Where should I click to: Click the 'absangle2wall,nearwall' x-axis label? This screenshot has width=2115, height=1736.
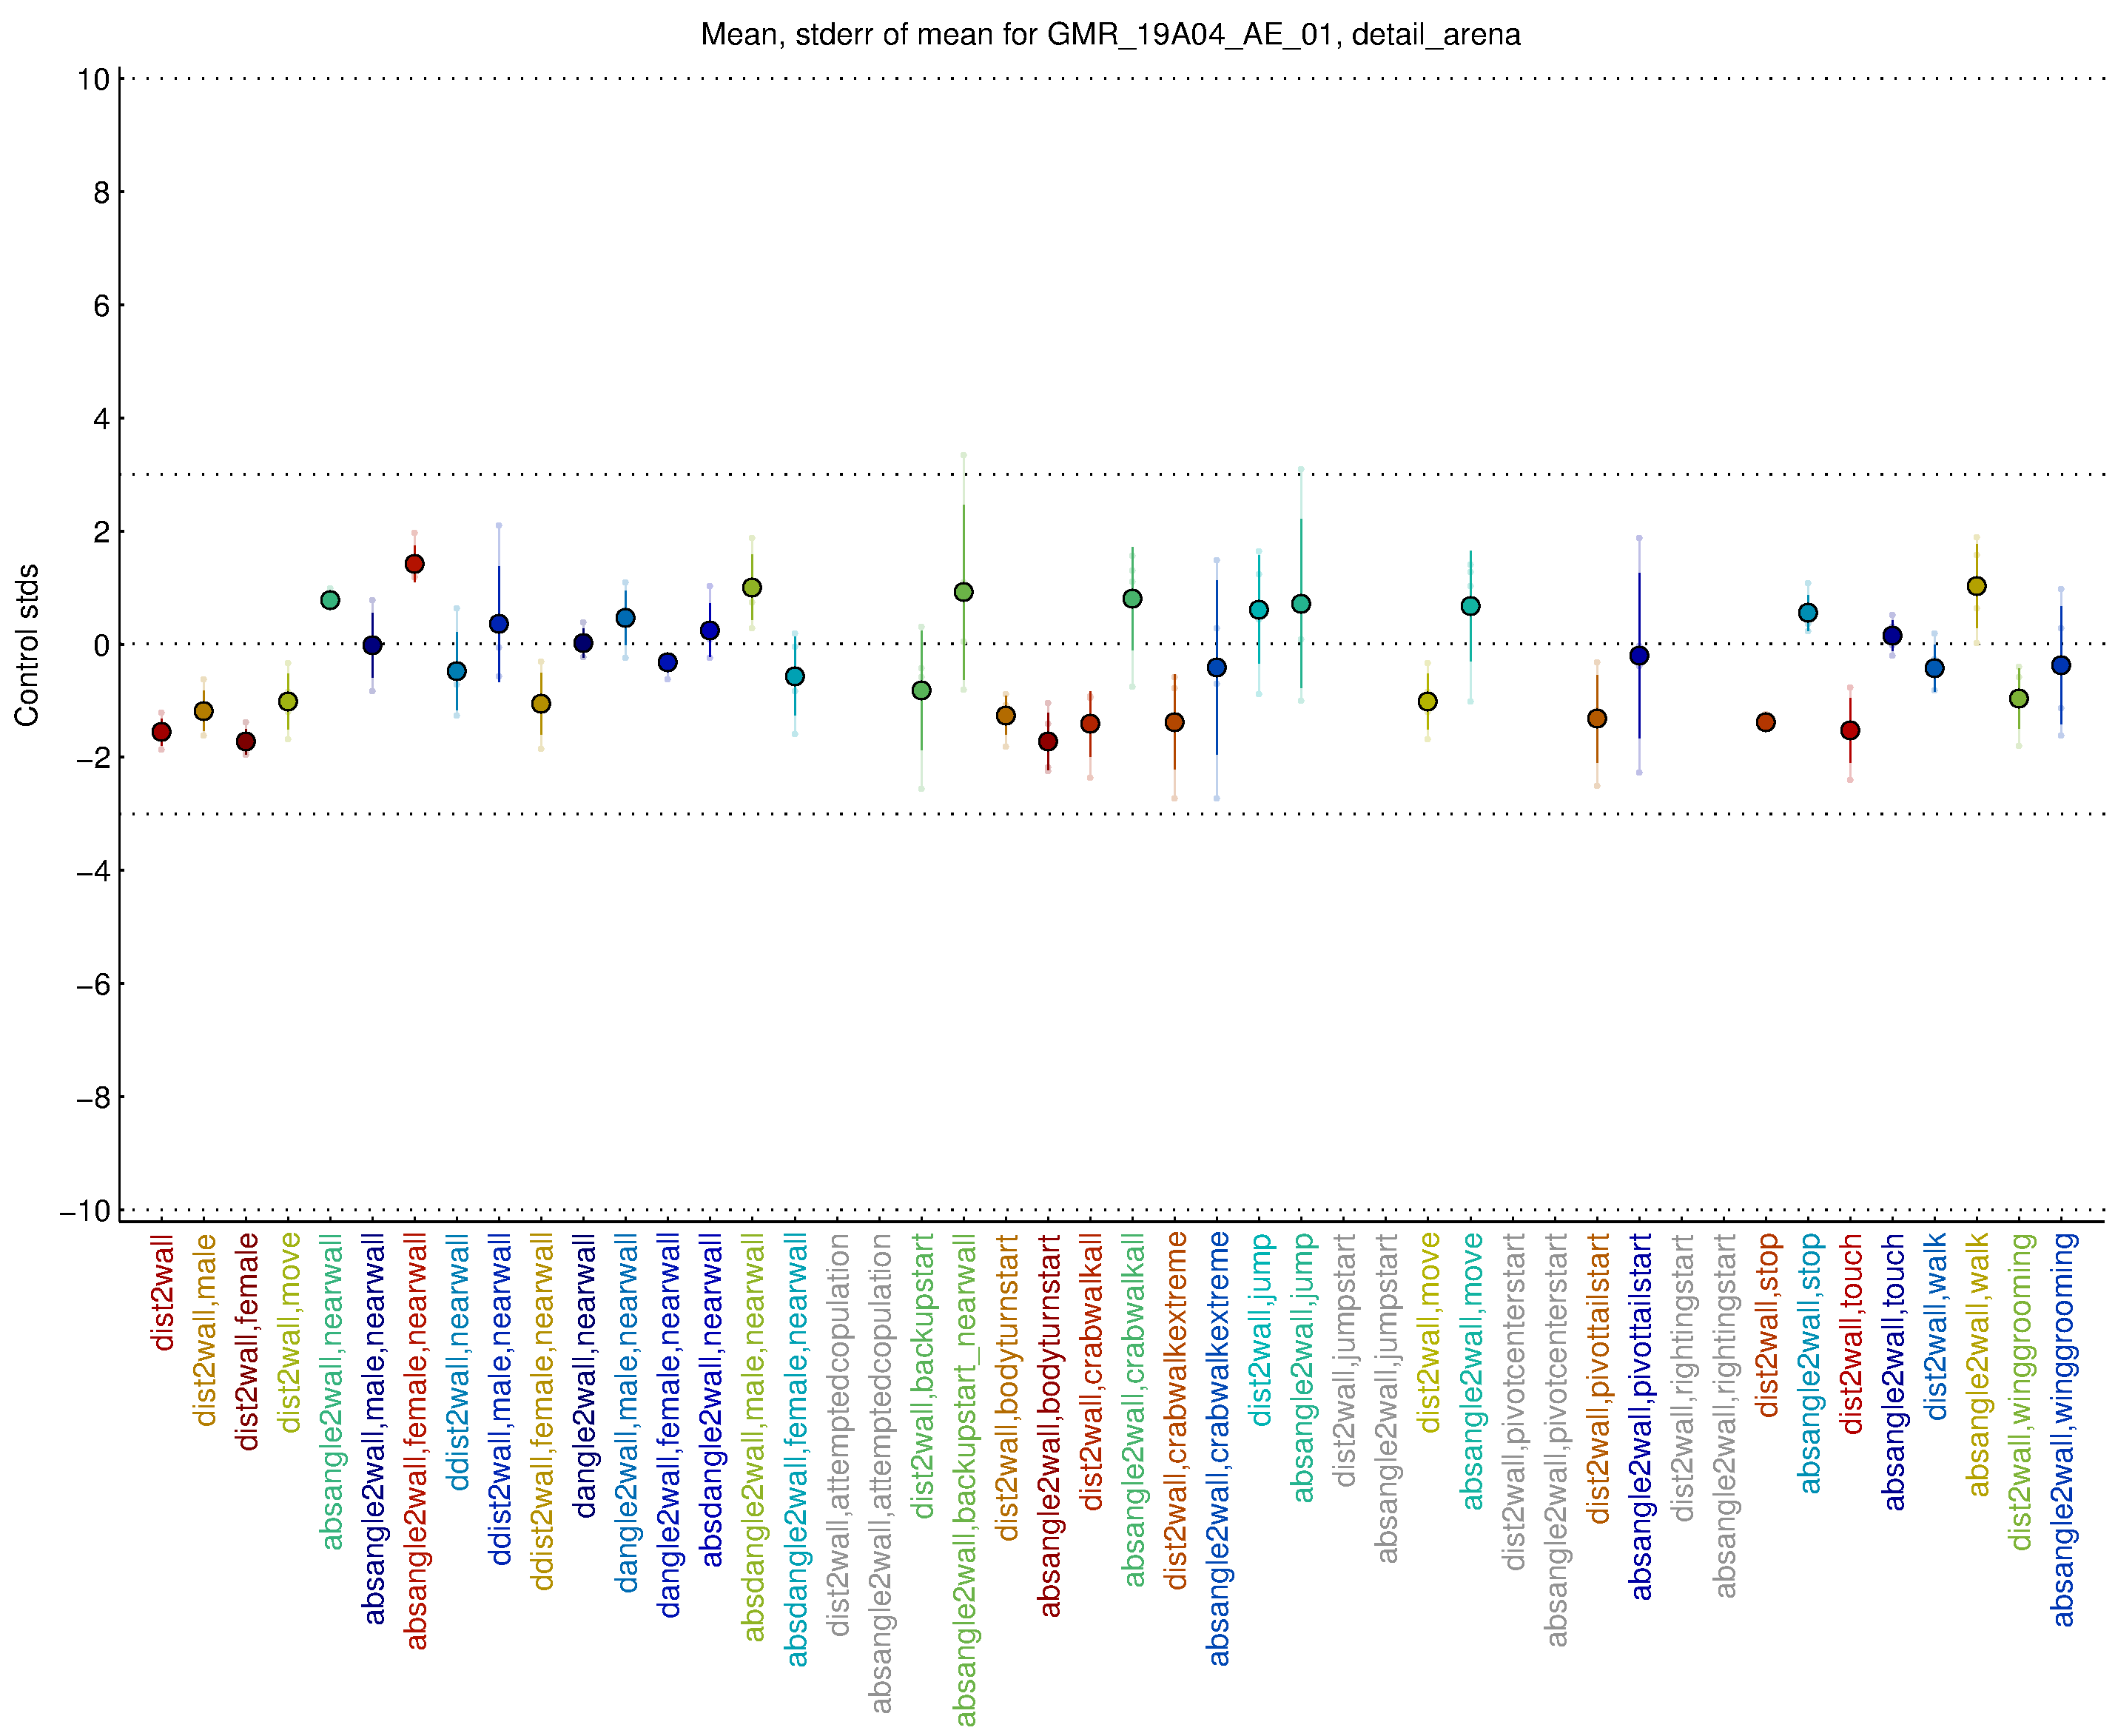point(331,1392)
